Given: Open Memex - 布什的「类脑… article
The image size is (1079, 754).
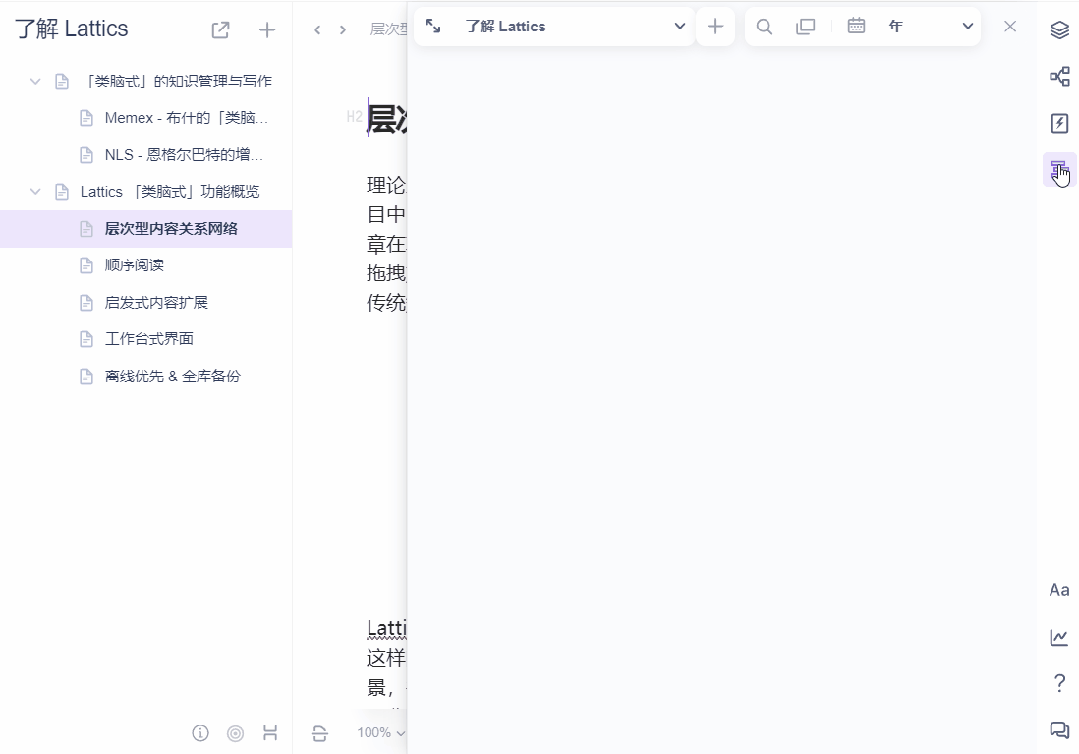Looking at the screenshot, I should click(186, 118).
